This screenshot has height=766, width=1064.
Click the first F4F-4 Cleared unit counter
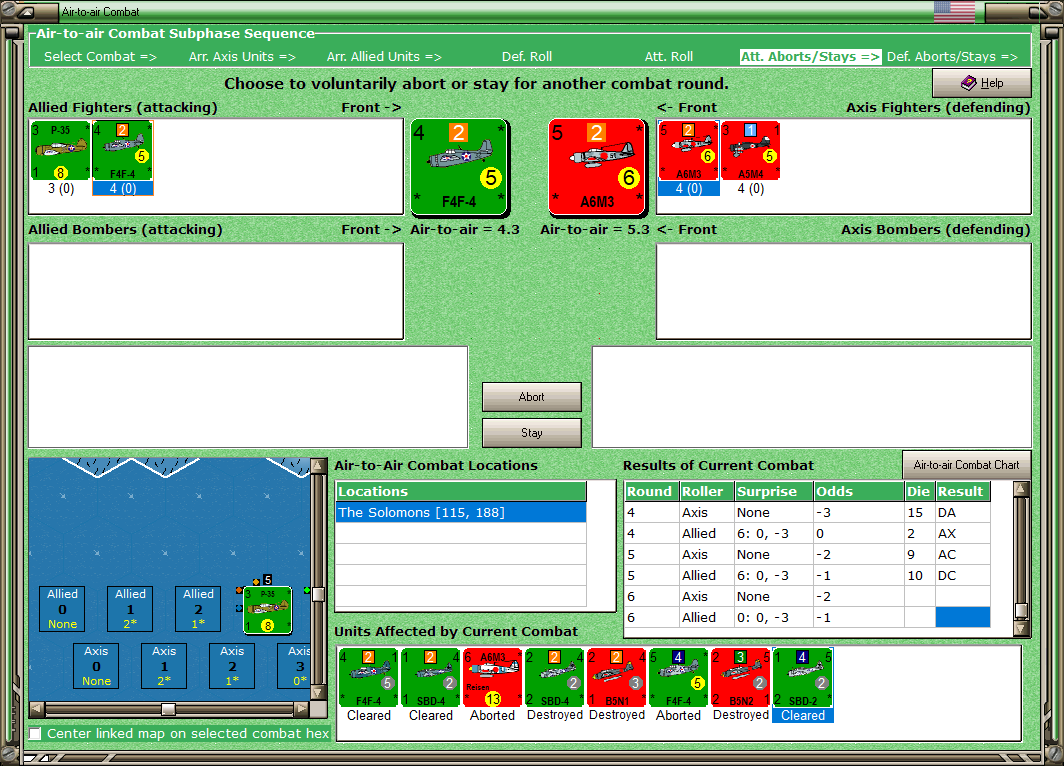[368, 678]
